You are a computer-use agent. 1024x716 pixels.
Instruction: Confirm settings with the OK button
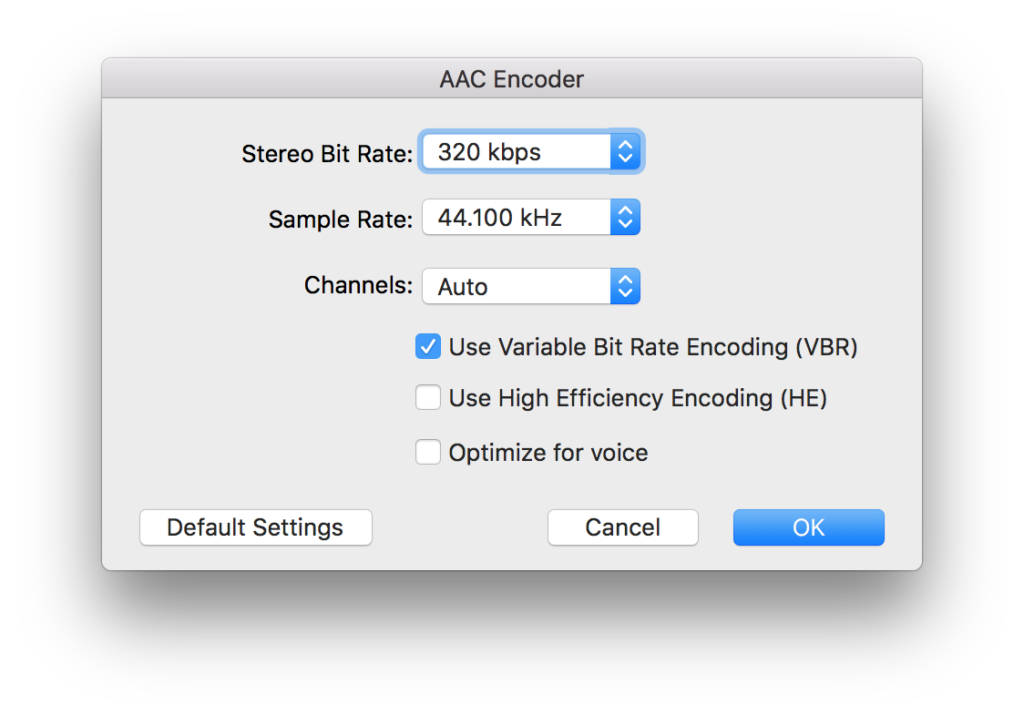[x=808, y=527]
